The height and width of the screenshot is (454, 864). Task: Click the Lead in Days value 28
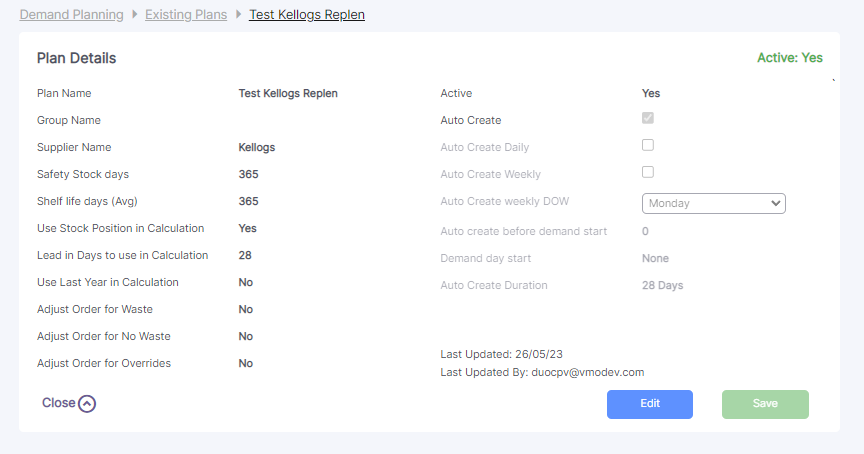point(245,255)
